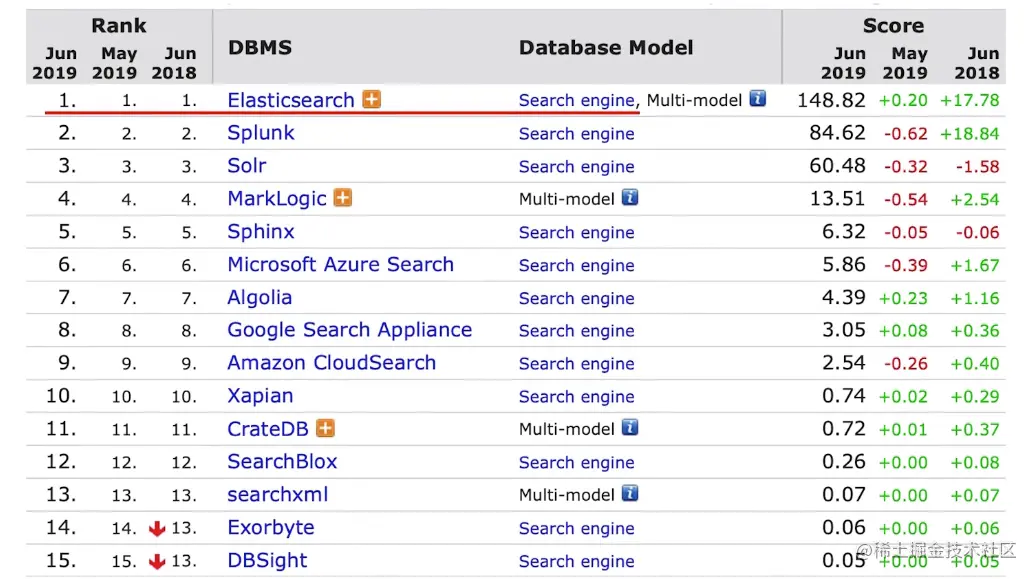Screen dimensions: 1035x579
Task: Click the plus icon beside Elasticsearch
Action: [x=372, y=99]
